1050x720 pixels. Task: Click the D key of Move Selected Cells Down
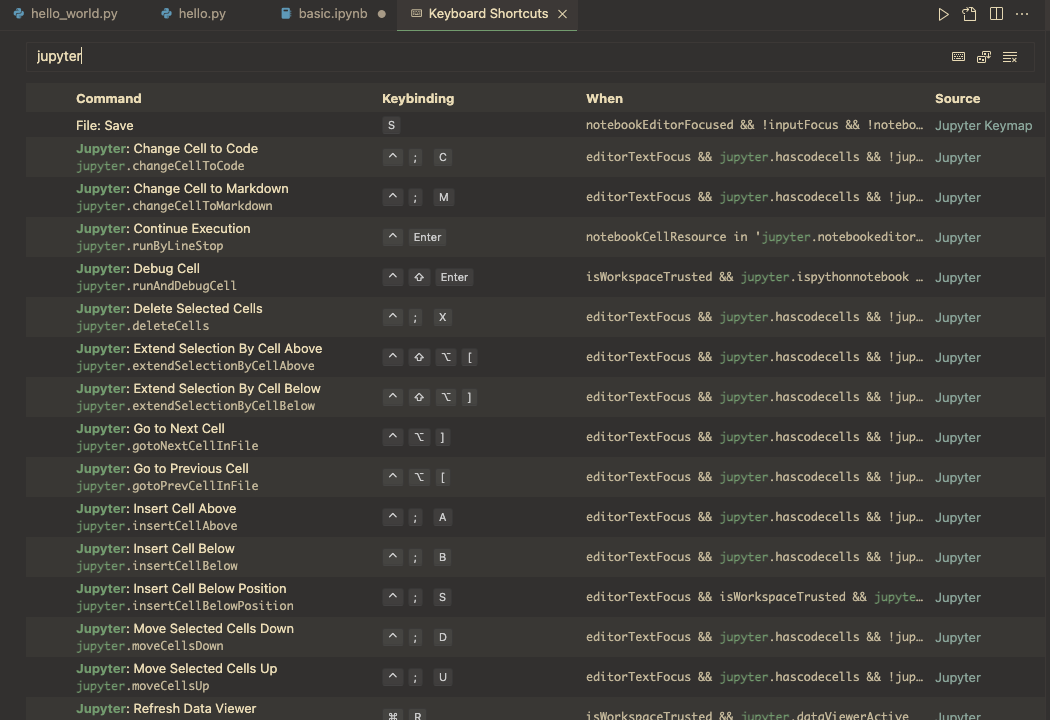click(x=443, y=637)
